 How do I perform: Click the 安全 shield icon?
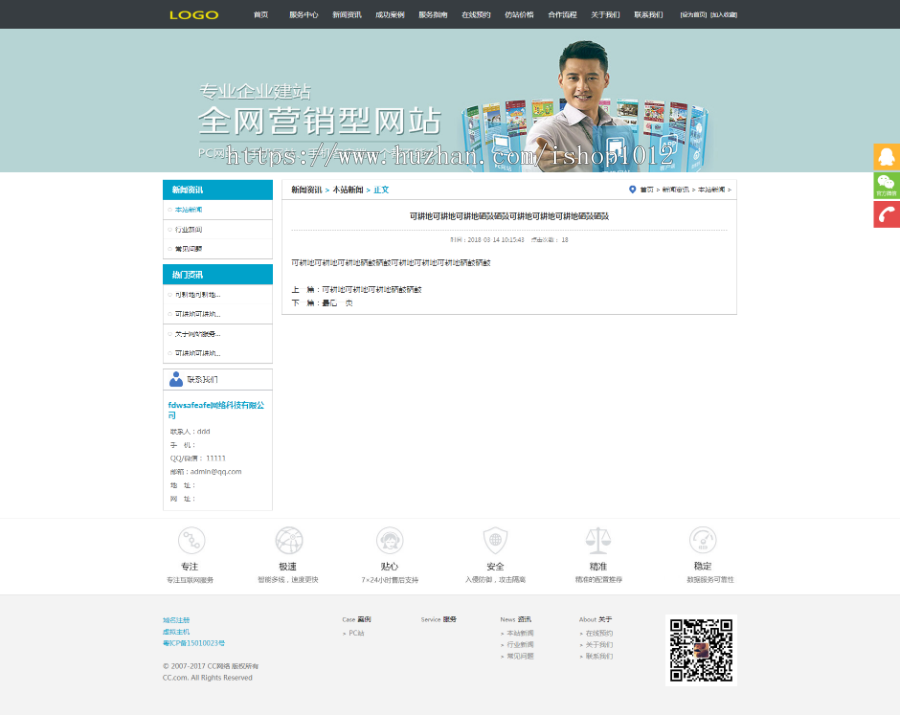[x=495, y=538]
